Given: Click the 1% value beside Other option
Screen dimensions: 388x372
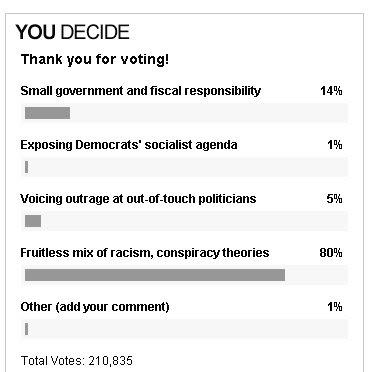Looking at the screenshot, I should point(334,307).
